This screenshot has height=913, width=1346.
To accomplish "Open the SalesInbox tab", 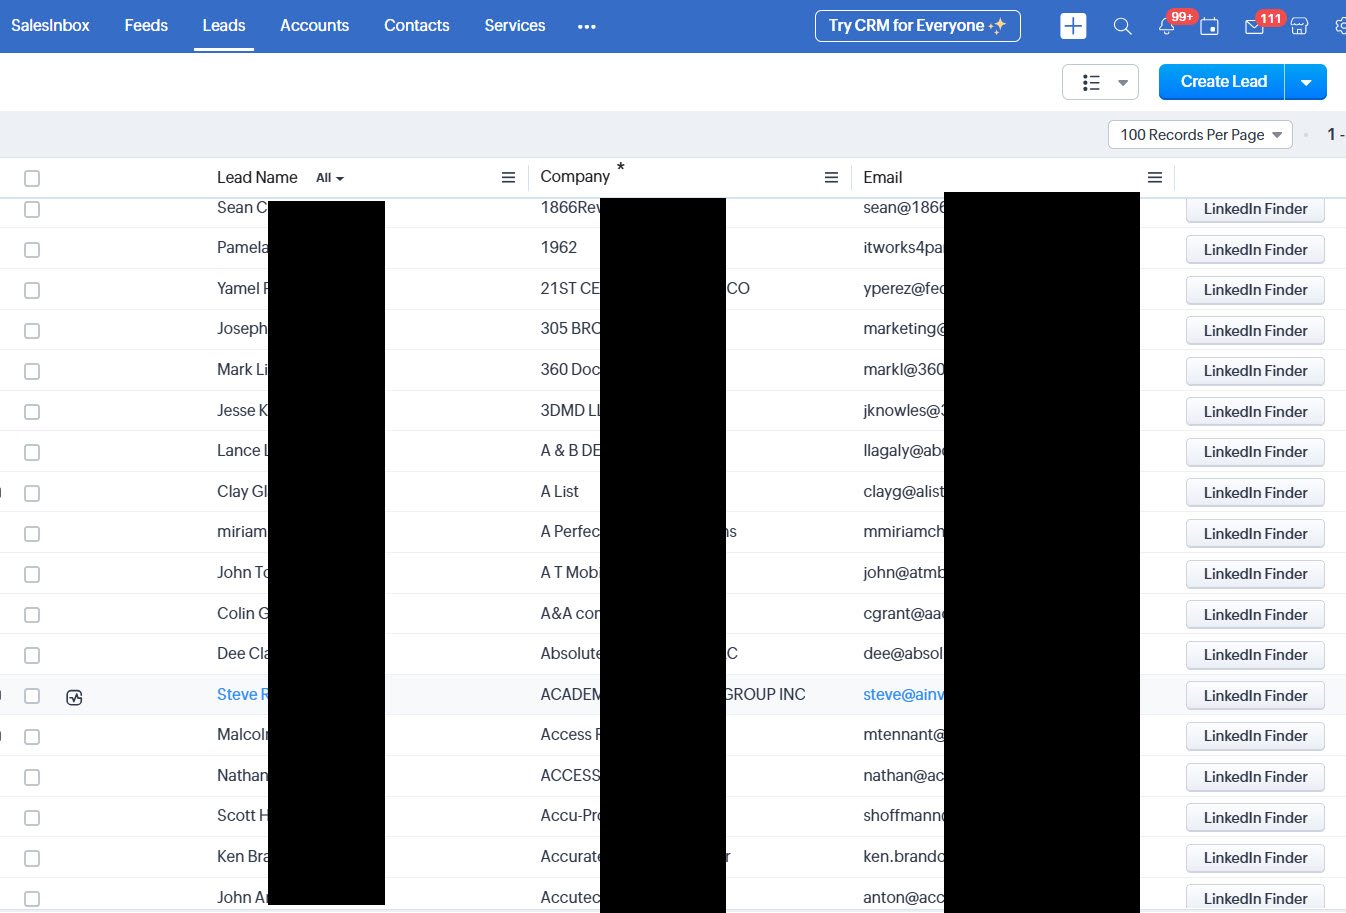I will pos(50,26).
